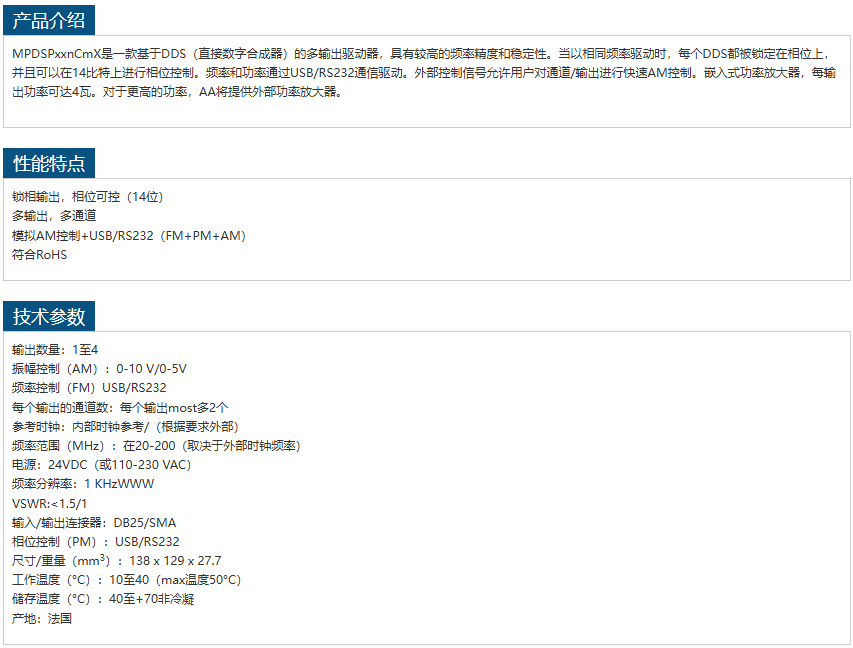Click the 产地：法国 parameter line
Image resolution: width=853 pixels, height=648 pixels.
42,618
